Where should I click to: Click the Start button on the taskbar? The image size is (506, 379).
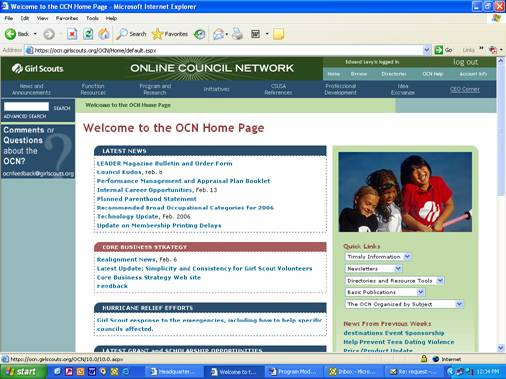click(23, 372)
